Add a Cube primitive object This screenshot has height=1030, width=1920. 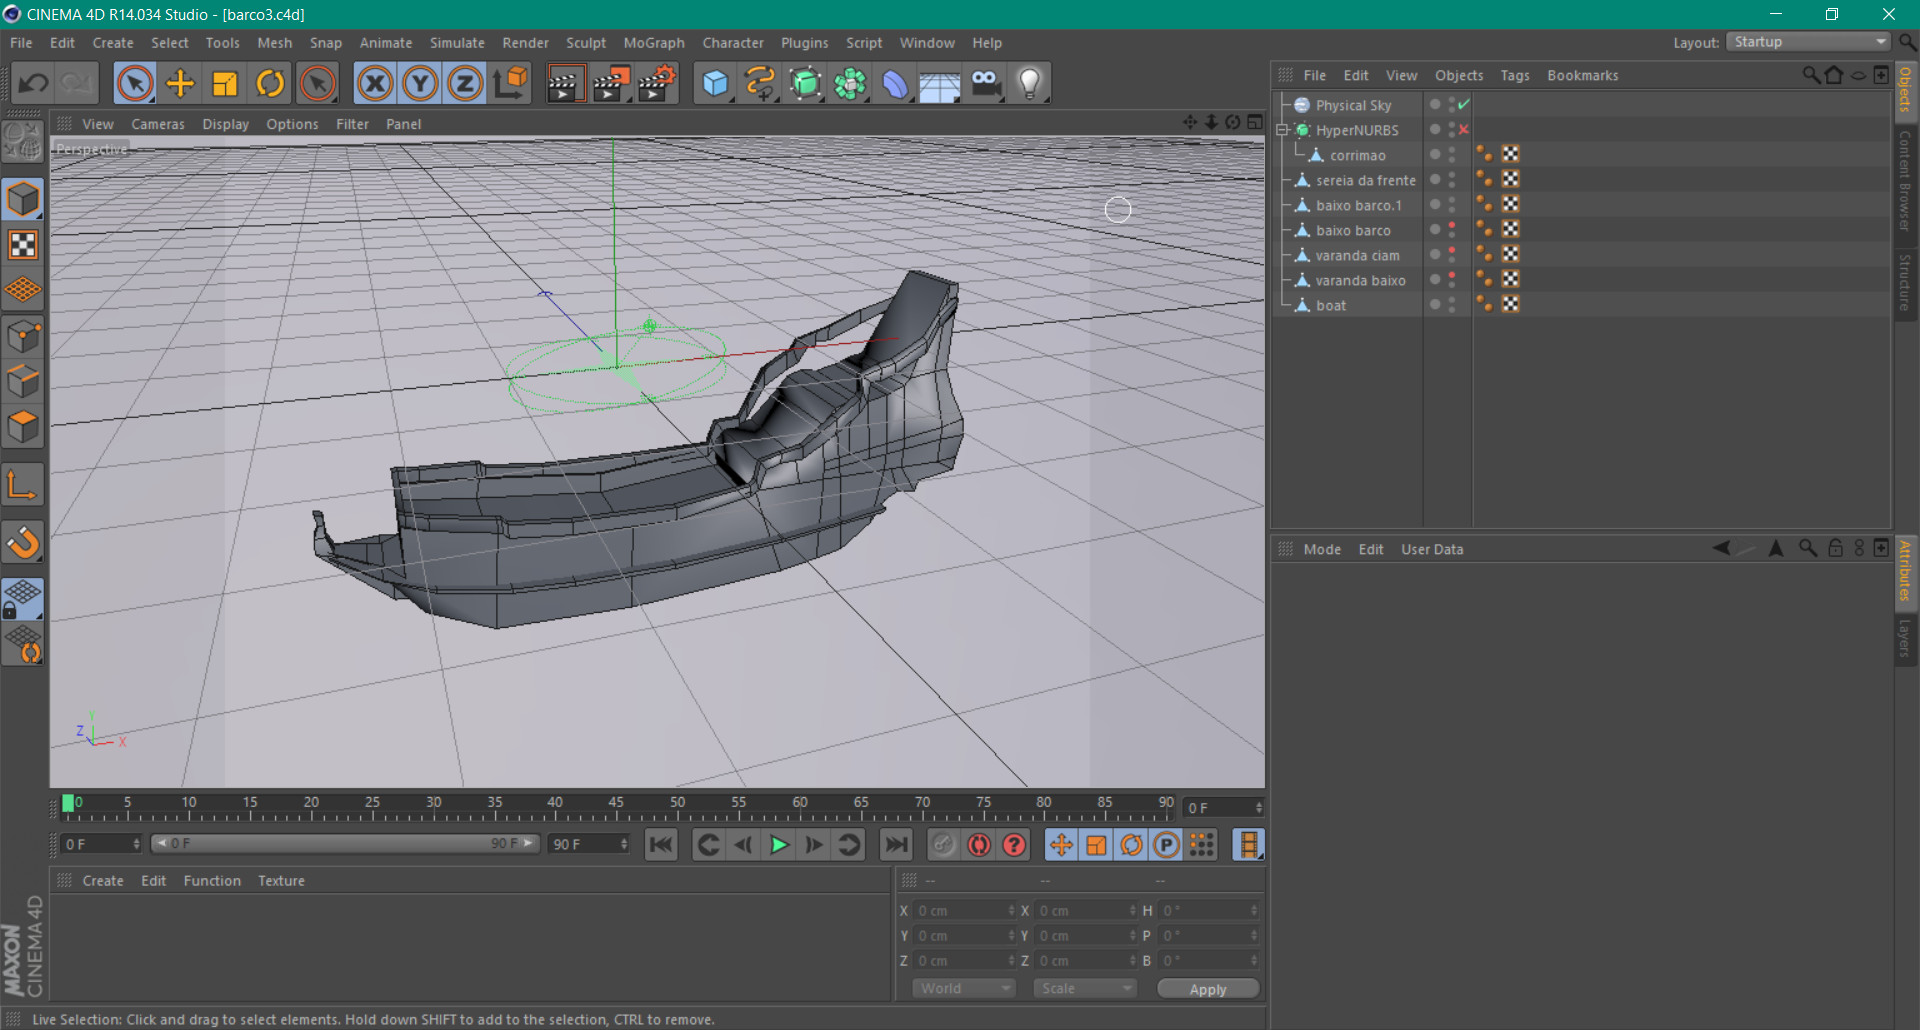pyautogui.click(x=715, y=83)
